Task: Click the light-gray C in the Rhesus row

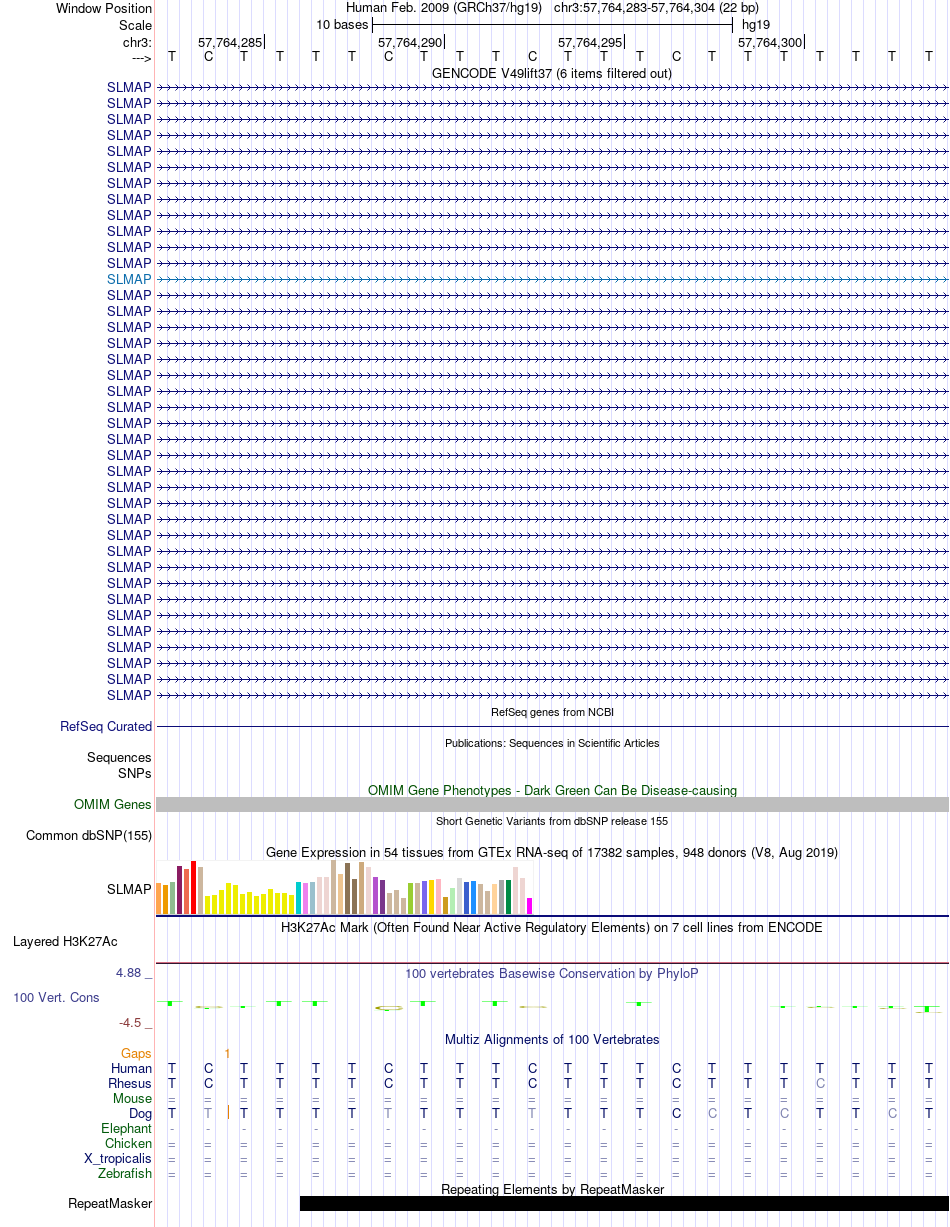Action: [x=820, y=1084]
